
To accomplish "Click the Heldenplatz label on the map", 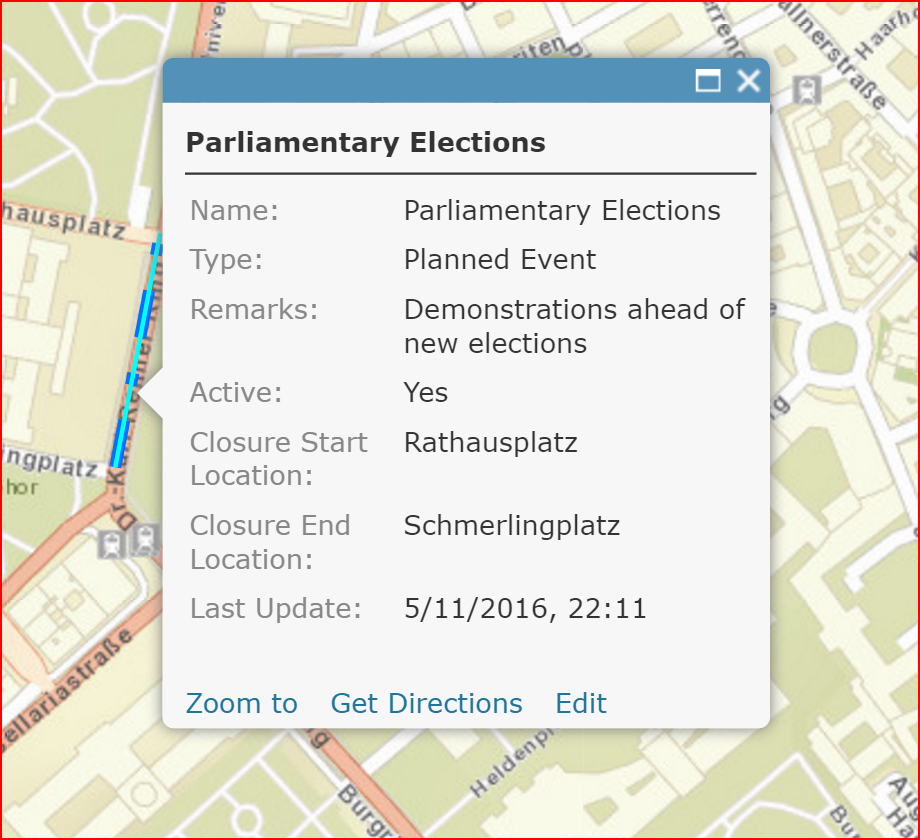I will (x=512, y=763).
